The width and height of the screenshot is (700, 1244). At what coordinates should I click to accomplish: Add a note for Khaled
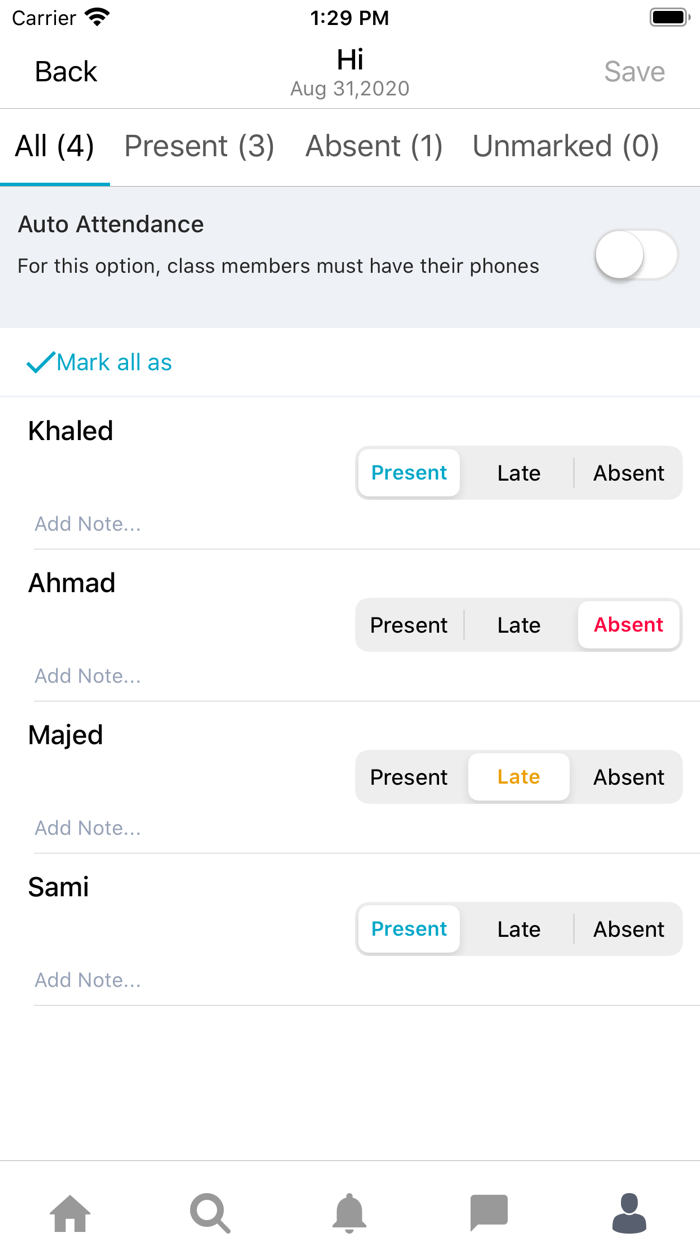pos(88,524)
